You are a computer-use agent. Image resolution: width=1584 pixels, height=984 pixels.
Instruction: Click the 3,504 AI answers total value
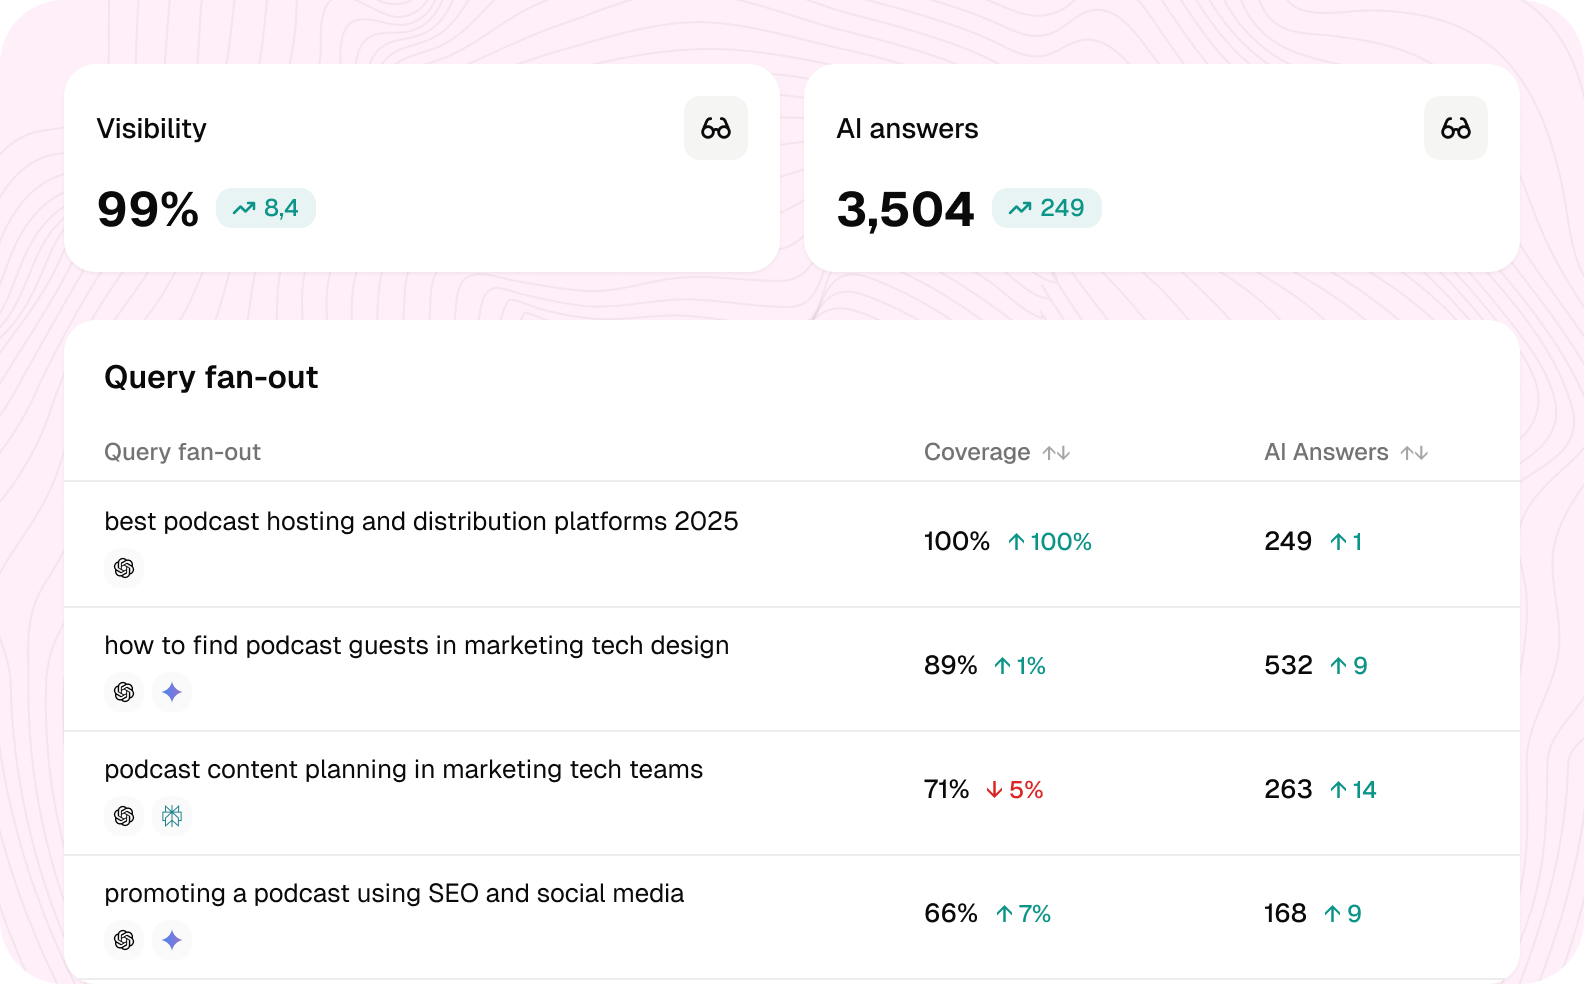(905, 209)
